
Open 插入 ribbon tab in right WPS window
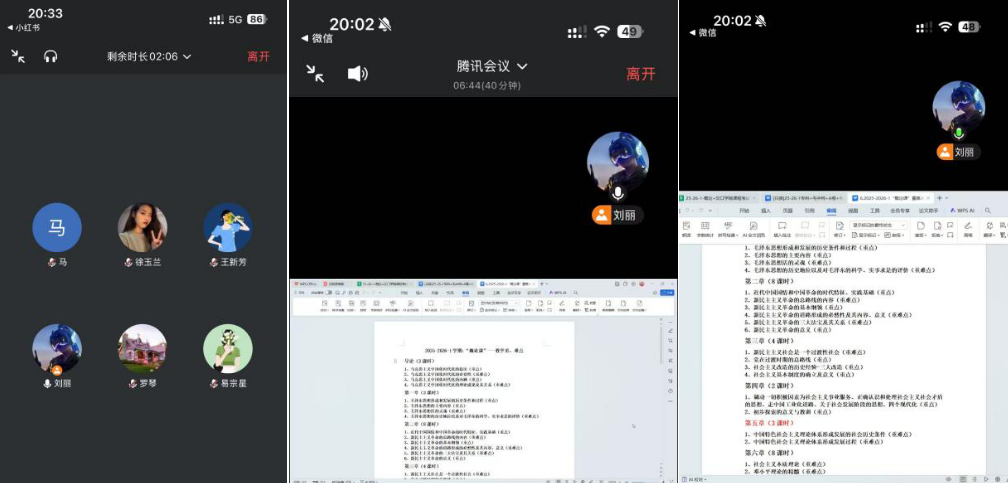point(766,211)
